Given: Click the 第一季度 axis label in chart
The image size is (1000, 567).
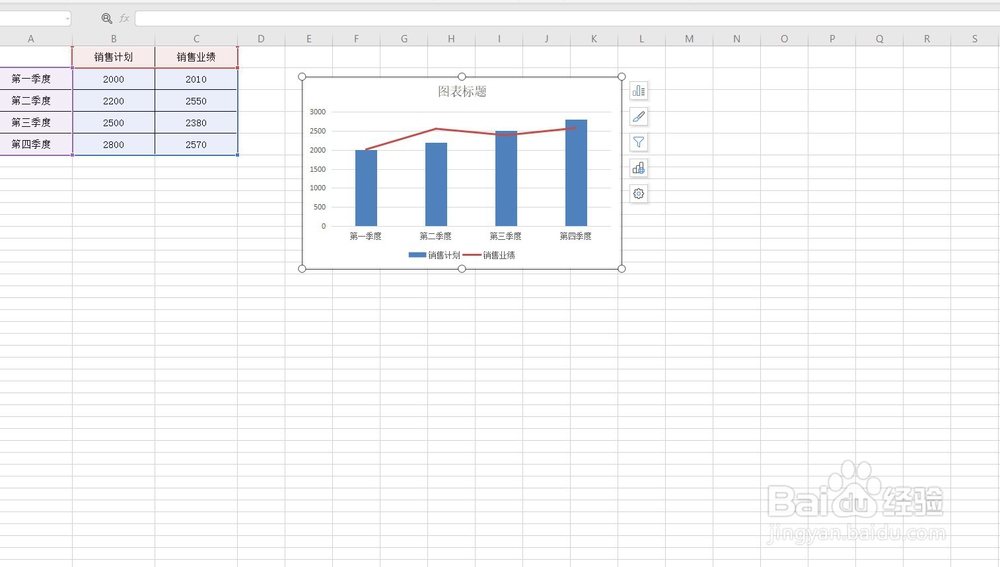Looking at the screenshot, I should (x=365, y=236).
